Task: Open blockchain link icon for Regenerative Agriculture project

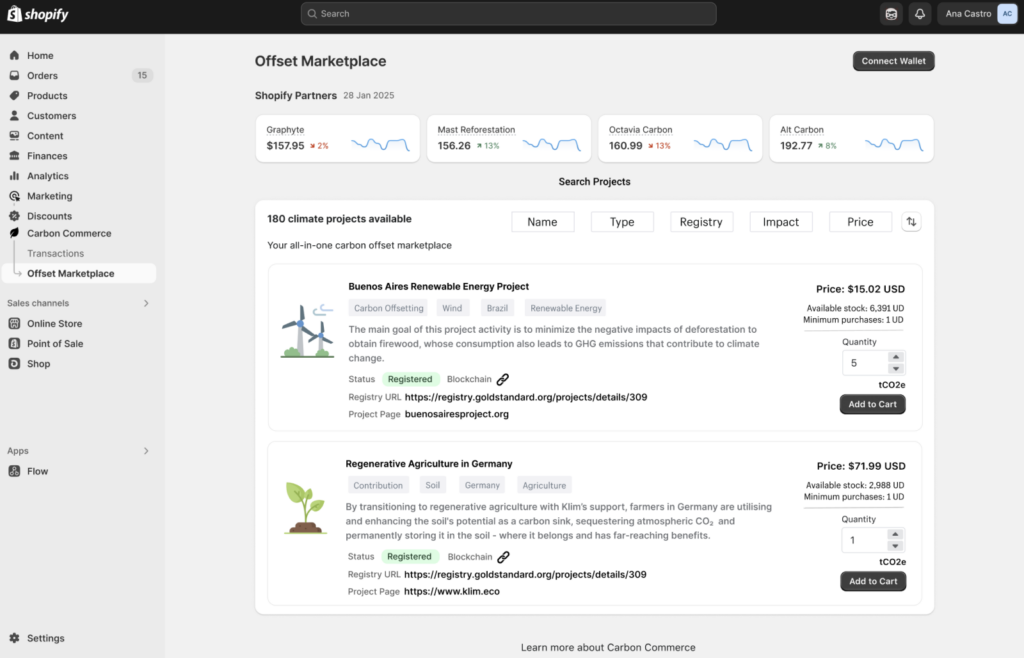Action: pyautogui.click(x=503, y=557)
